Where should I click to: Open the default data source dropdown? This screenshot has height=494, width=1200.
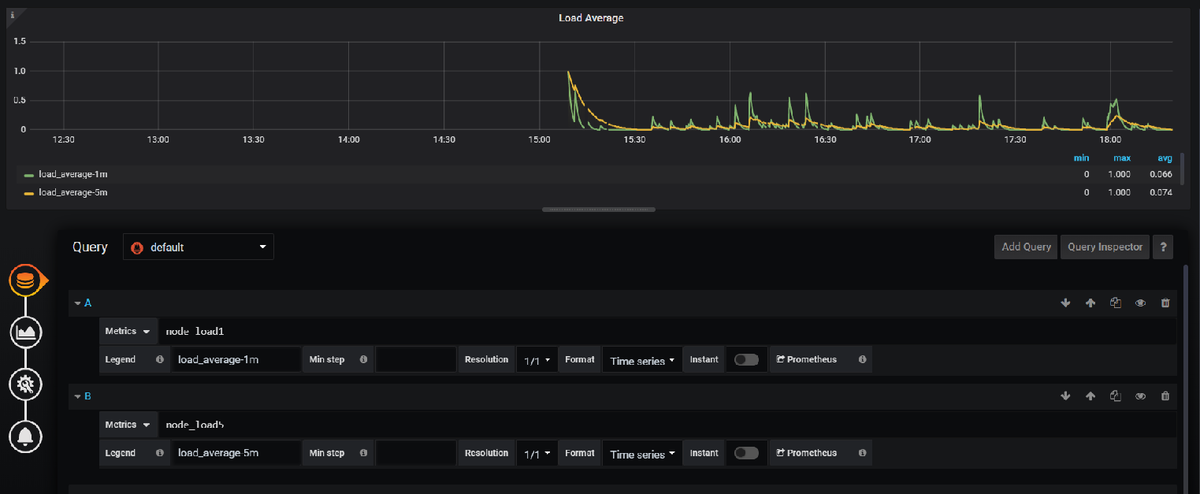tap(198, 247)
